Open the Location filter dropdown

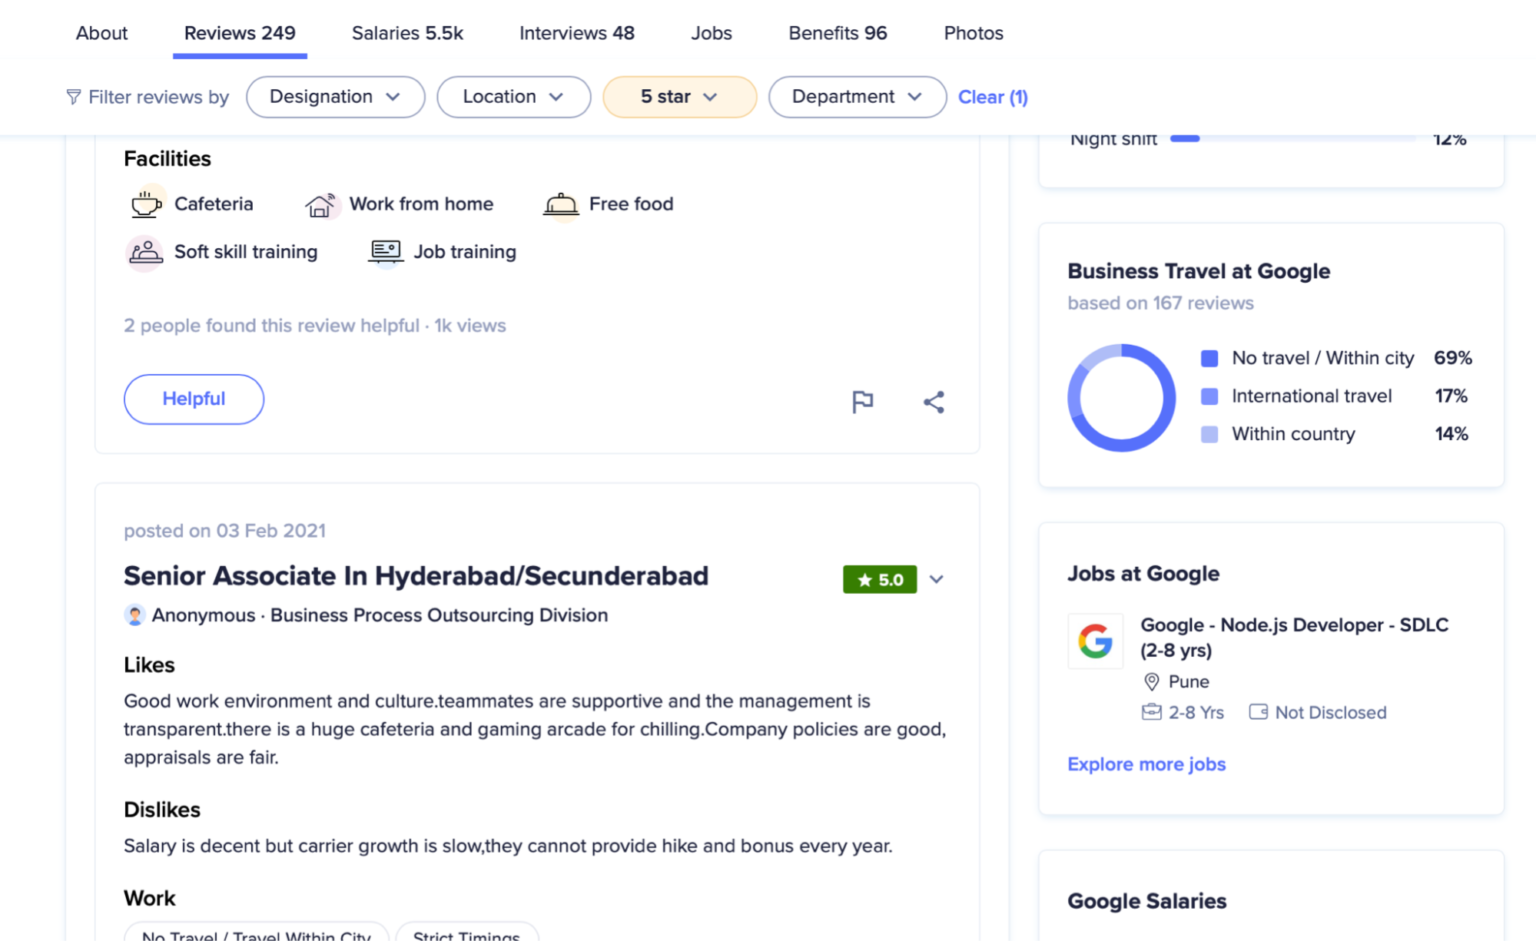pyautogui.click(x=513, y=97)
